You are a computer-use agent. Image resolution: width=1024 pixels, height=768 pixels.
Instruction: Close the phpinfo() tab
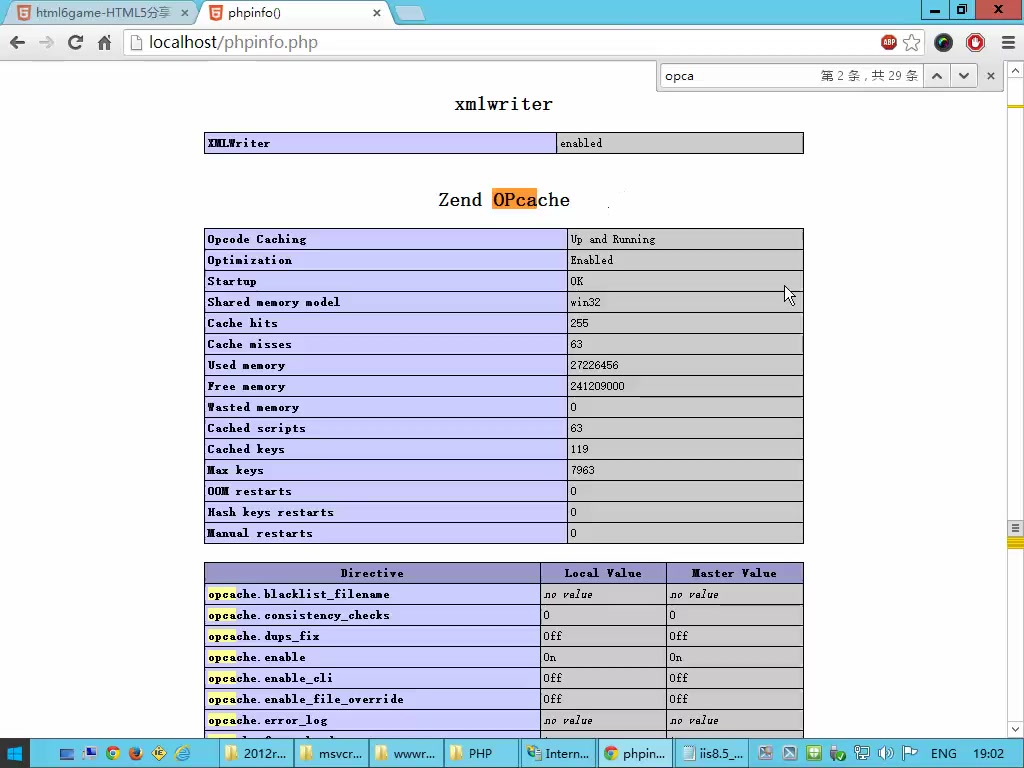pos(377,12)
